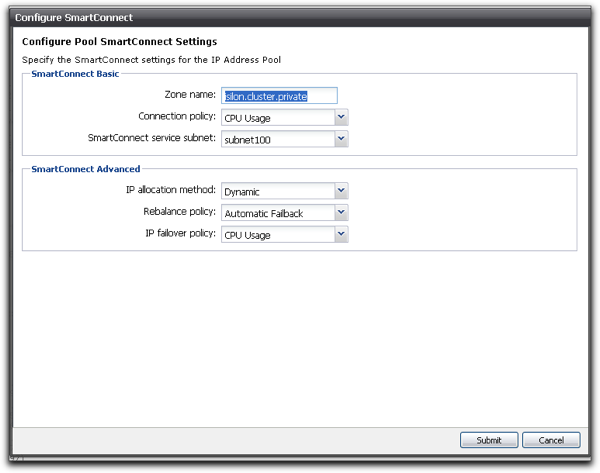Click the 'Connection policy:' label
The image size is (600, 473).
coord(177,116)
